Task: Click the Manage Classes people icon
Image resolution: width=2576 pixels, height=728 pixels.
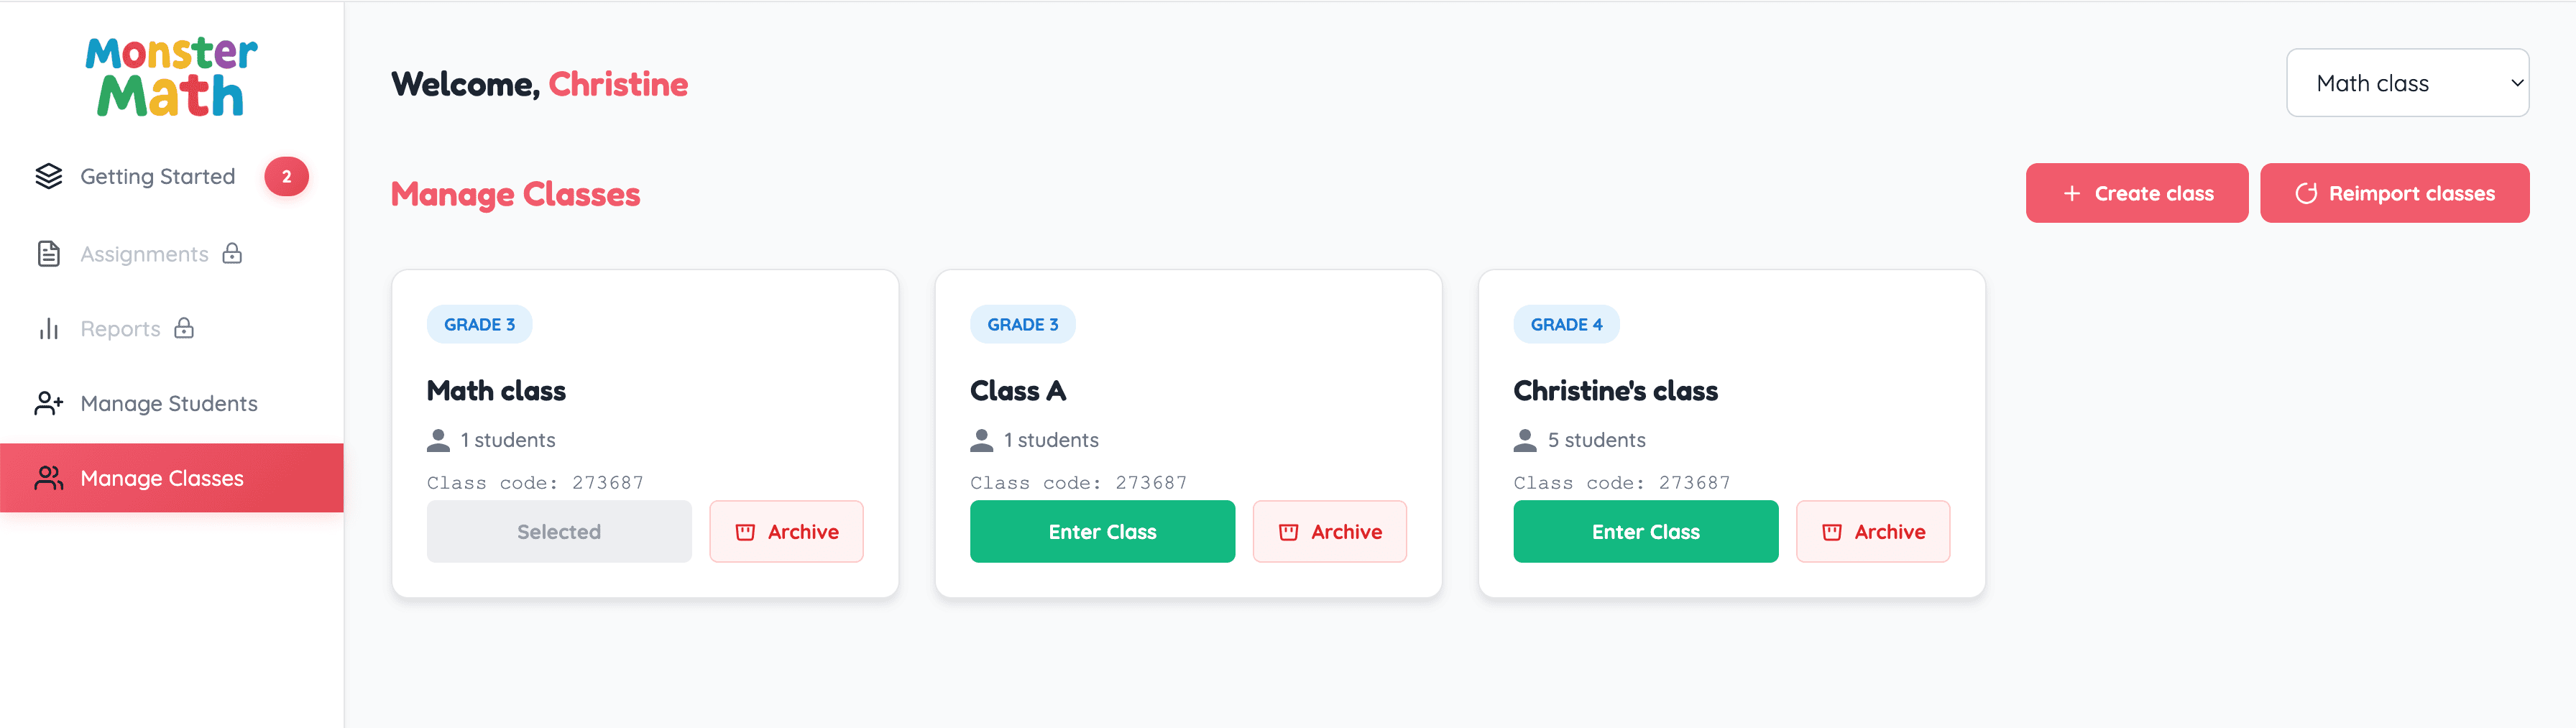Action: click(x=49, y=478)
